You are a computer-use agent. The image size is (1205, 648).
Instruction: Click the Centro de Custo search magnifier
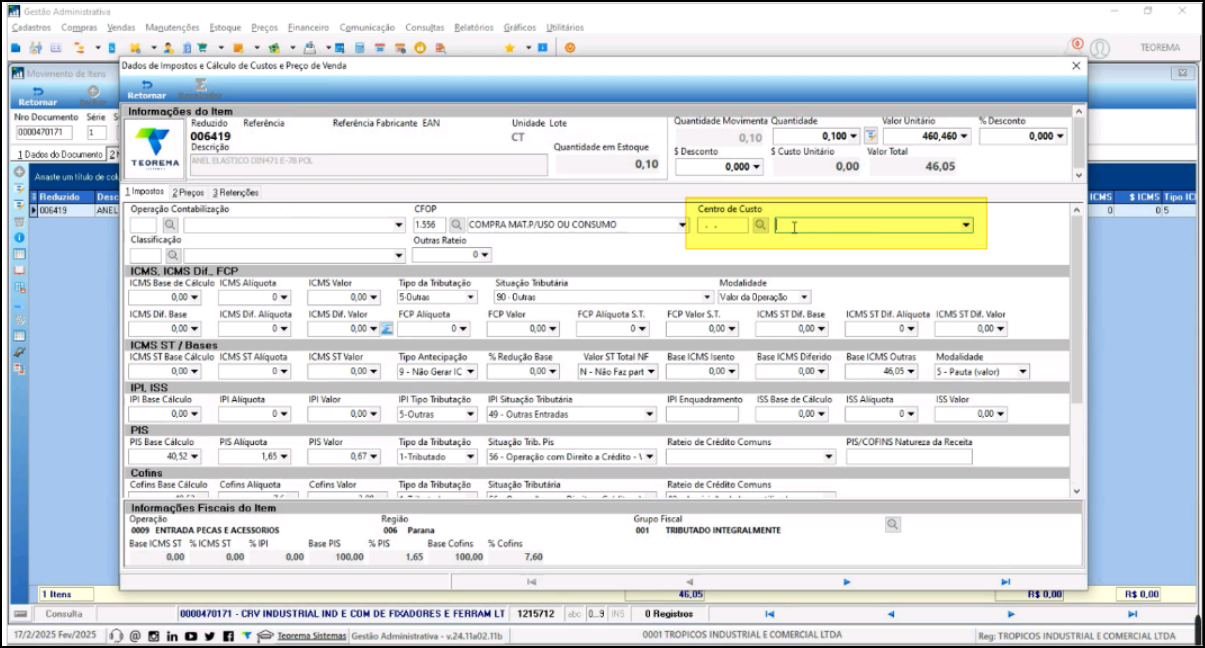761,226
